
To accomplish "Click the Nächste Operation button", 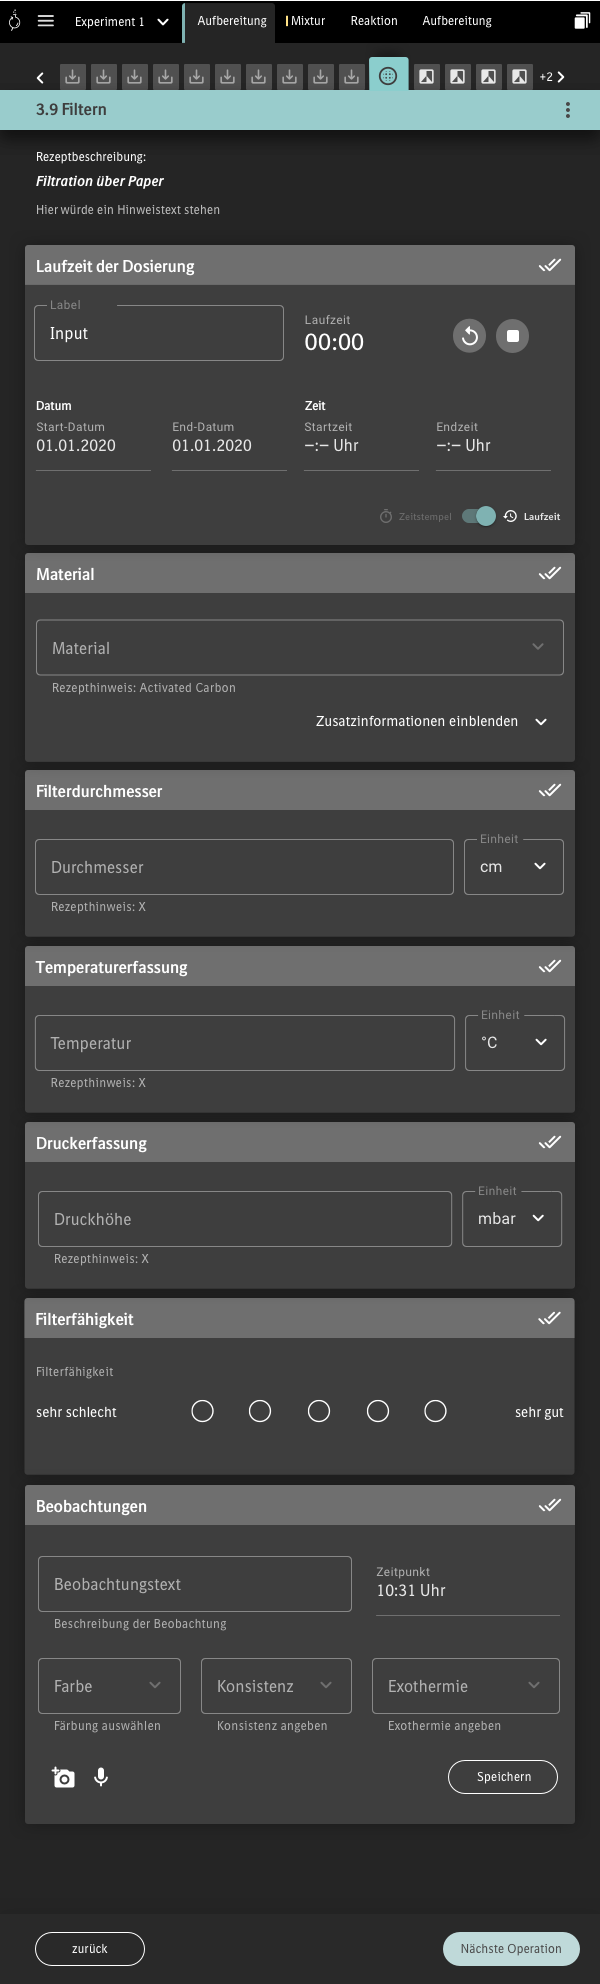I will pos(511,1949).
